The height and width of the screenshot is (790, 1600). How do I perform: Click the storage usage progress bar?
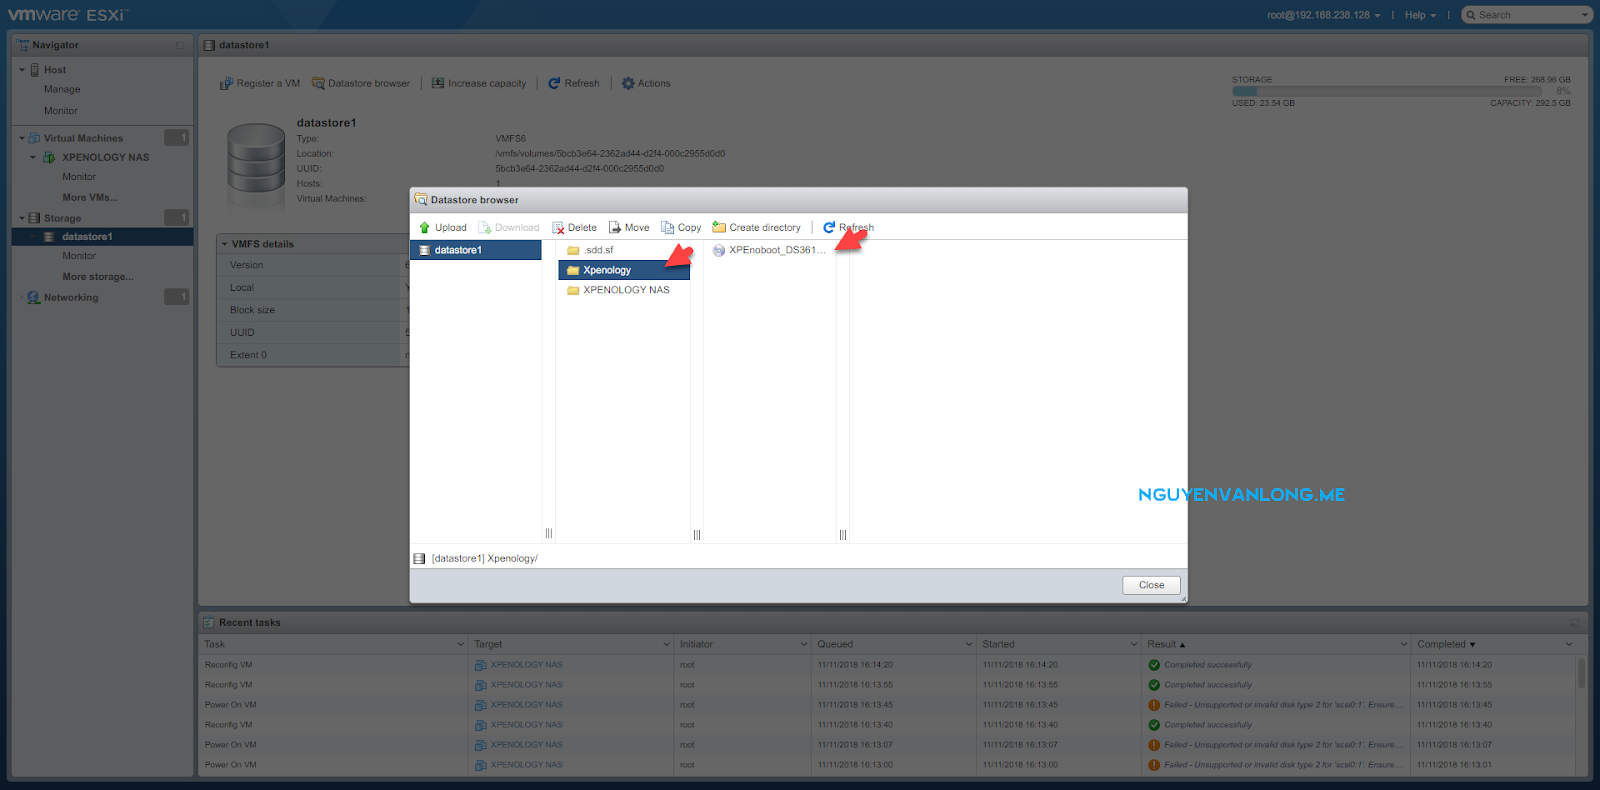pyautogui.click(x=1387, y=91)
